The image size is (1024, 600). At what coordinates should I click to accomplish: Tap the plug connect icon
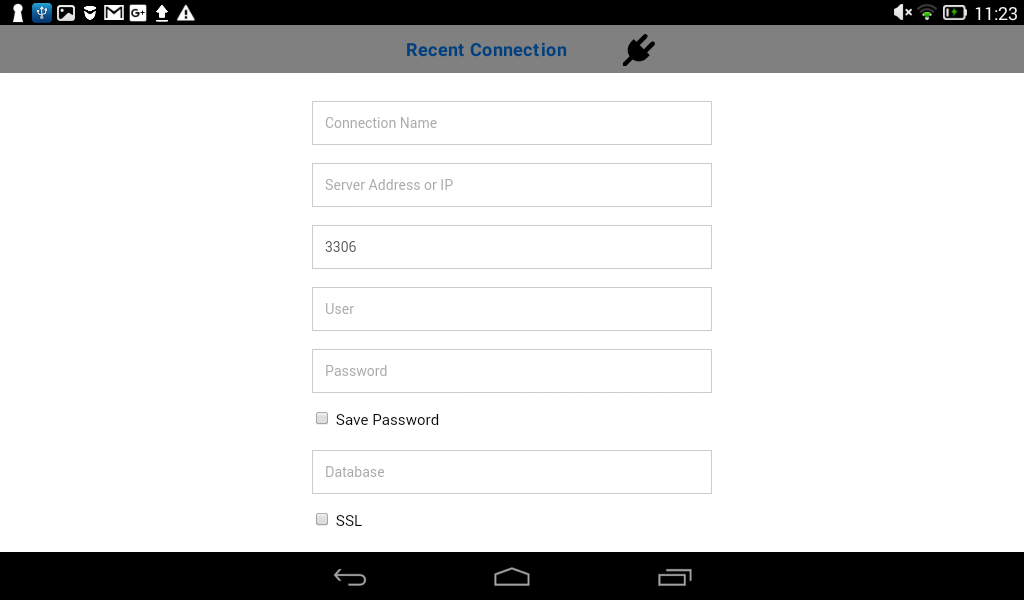(x=639, y=50)
